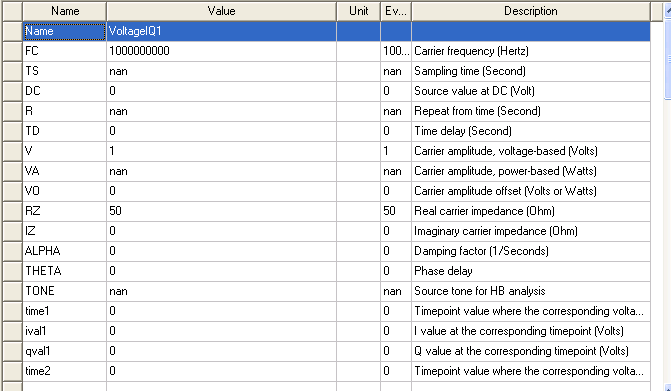Click the vertical scrollbar thumb
The image size is (671, 391).
(x=668, y=60)
